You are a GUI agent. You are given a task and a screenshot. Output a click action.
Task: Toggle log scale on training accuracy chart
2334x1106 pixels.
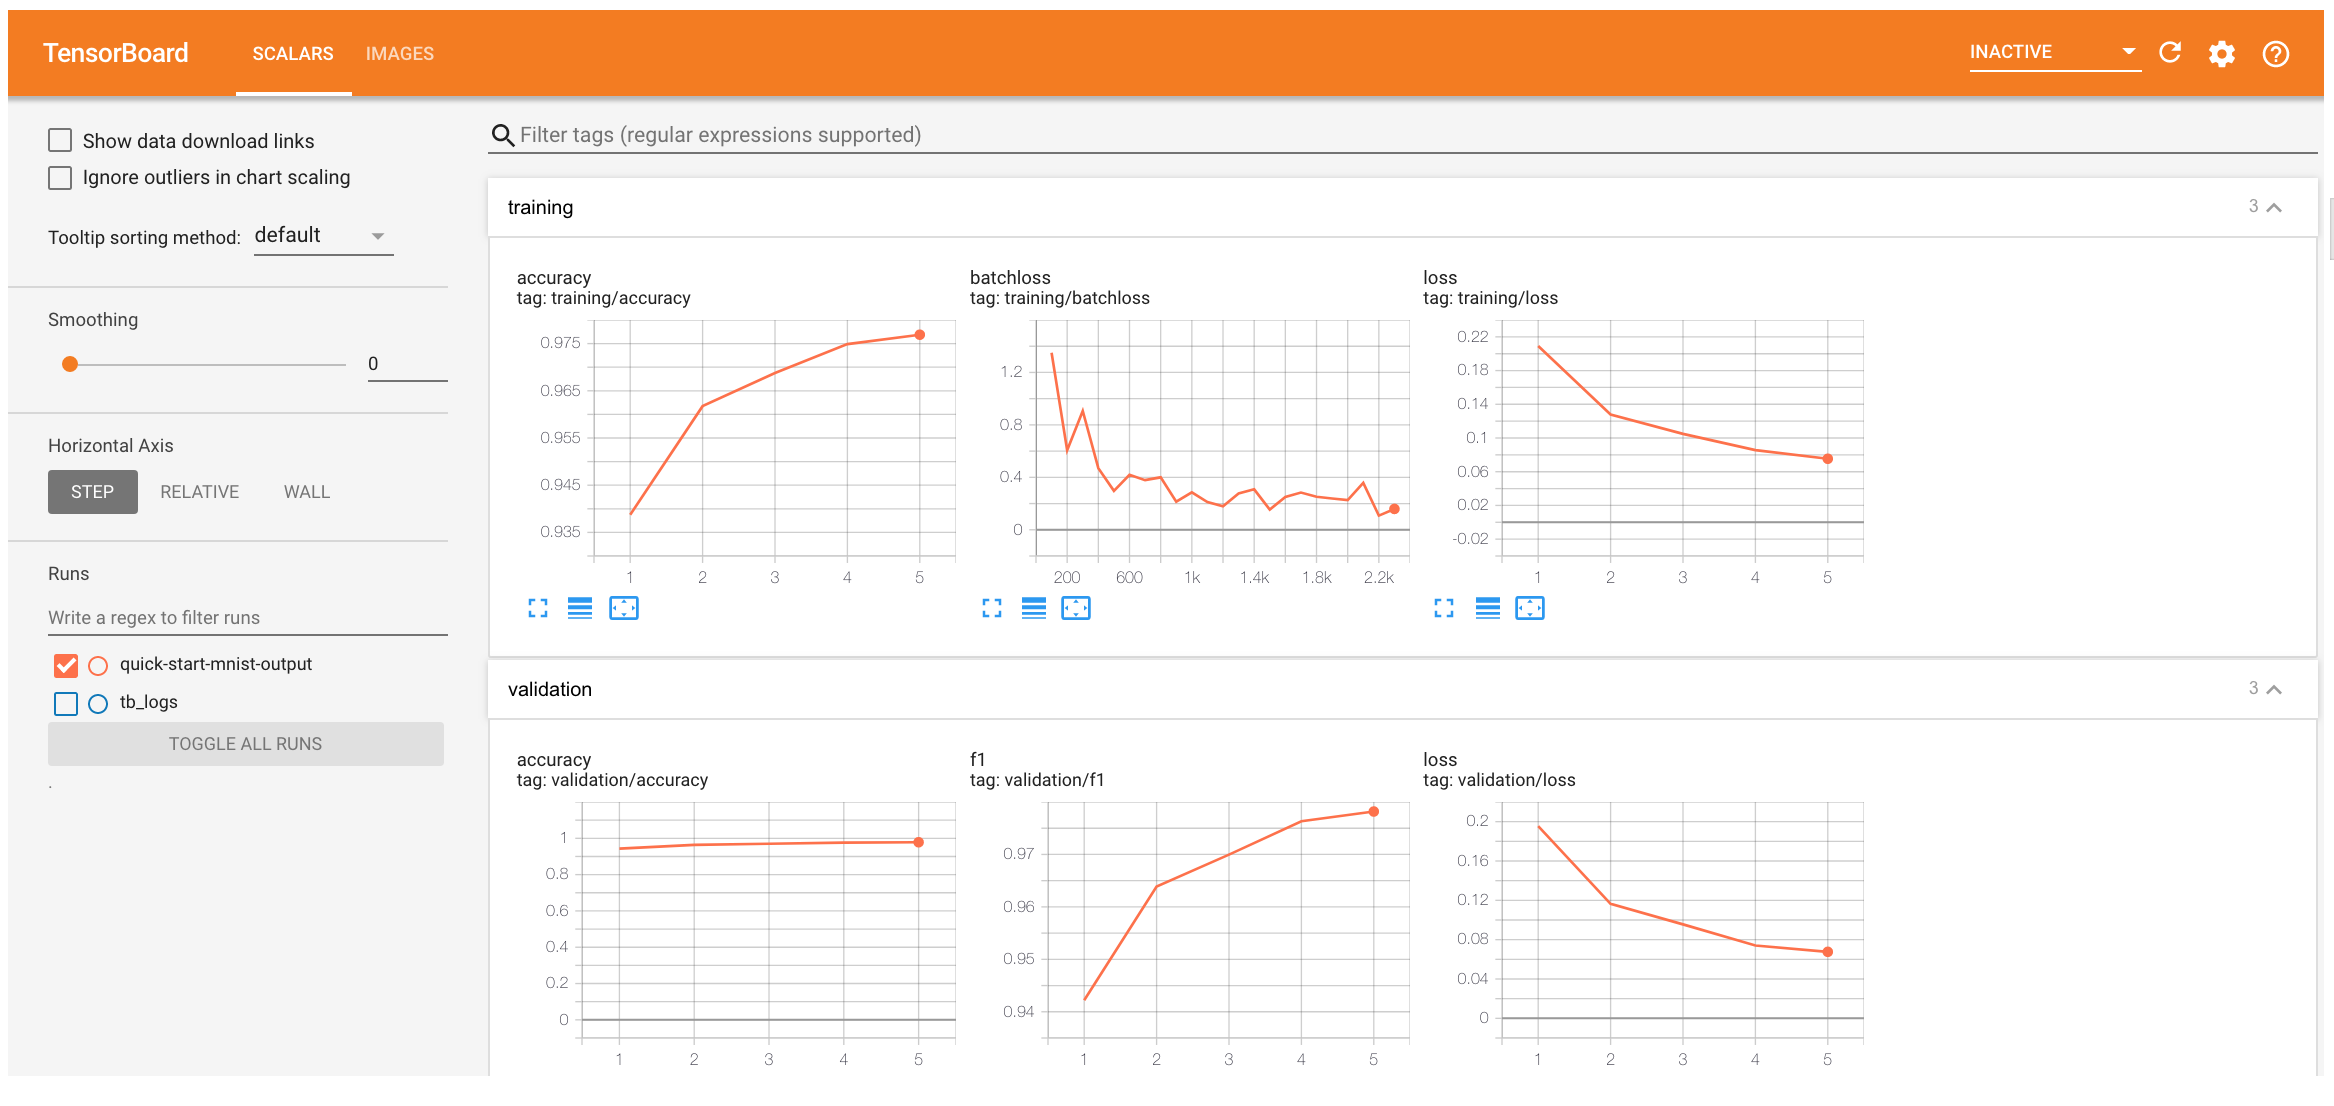click(580, 608)
